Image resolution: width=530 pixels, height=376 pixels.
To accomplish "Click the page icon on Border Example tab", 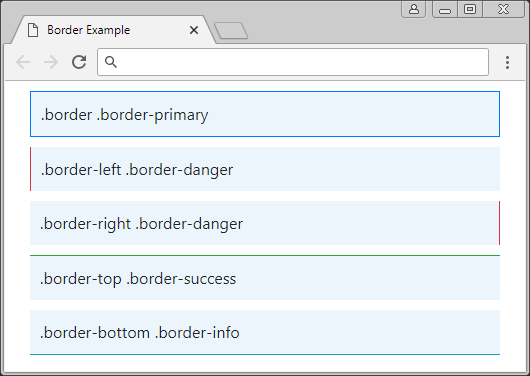I will (x=33, y=30).
